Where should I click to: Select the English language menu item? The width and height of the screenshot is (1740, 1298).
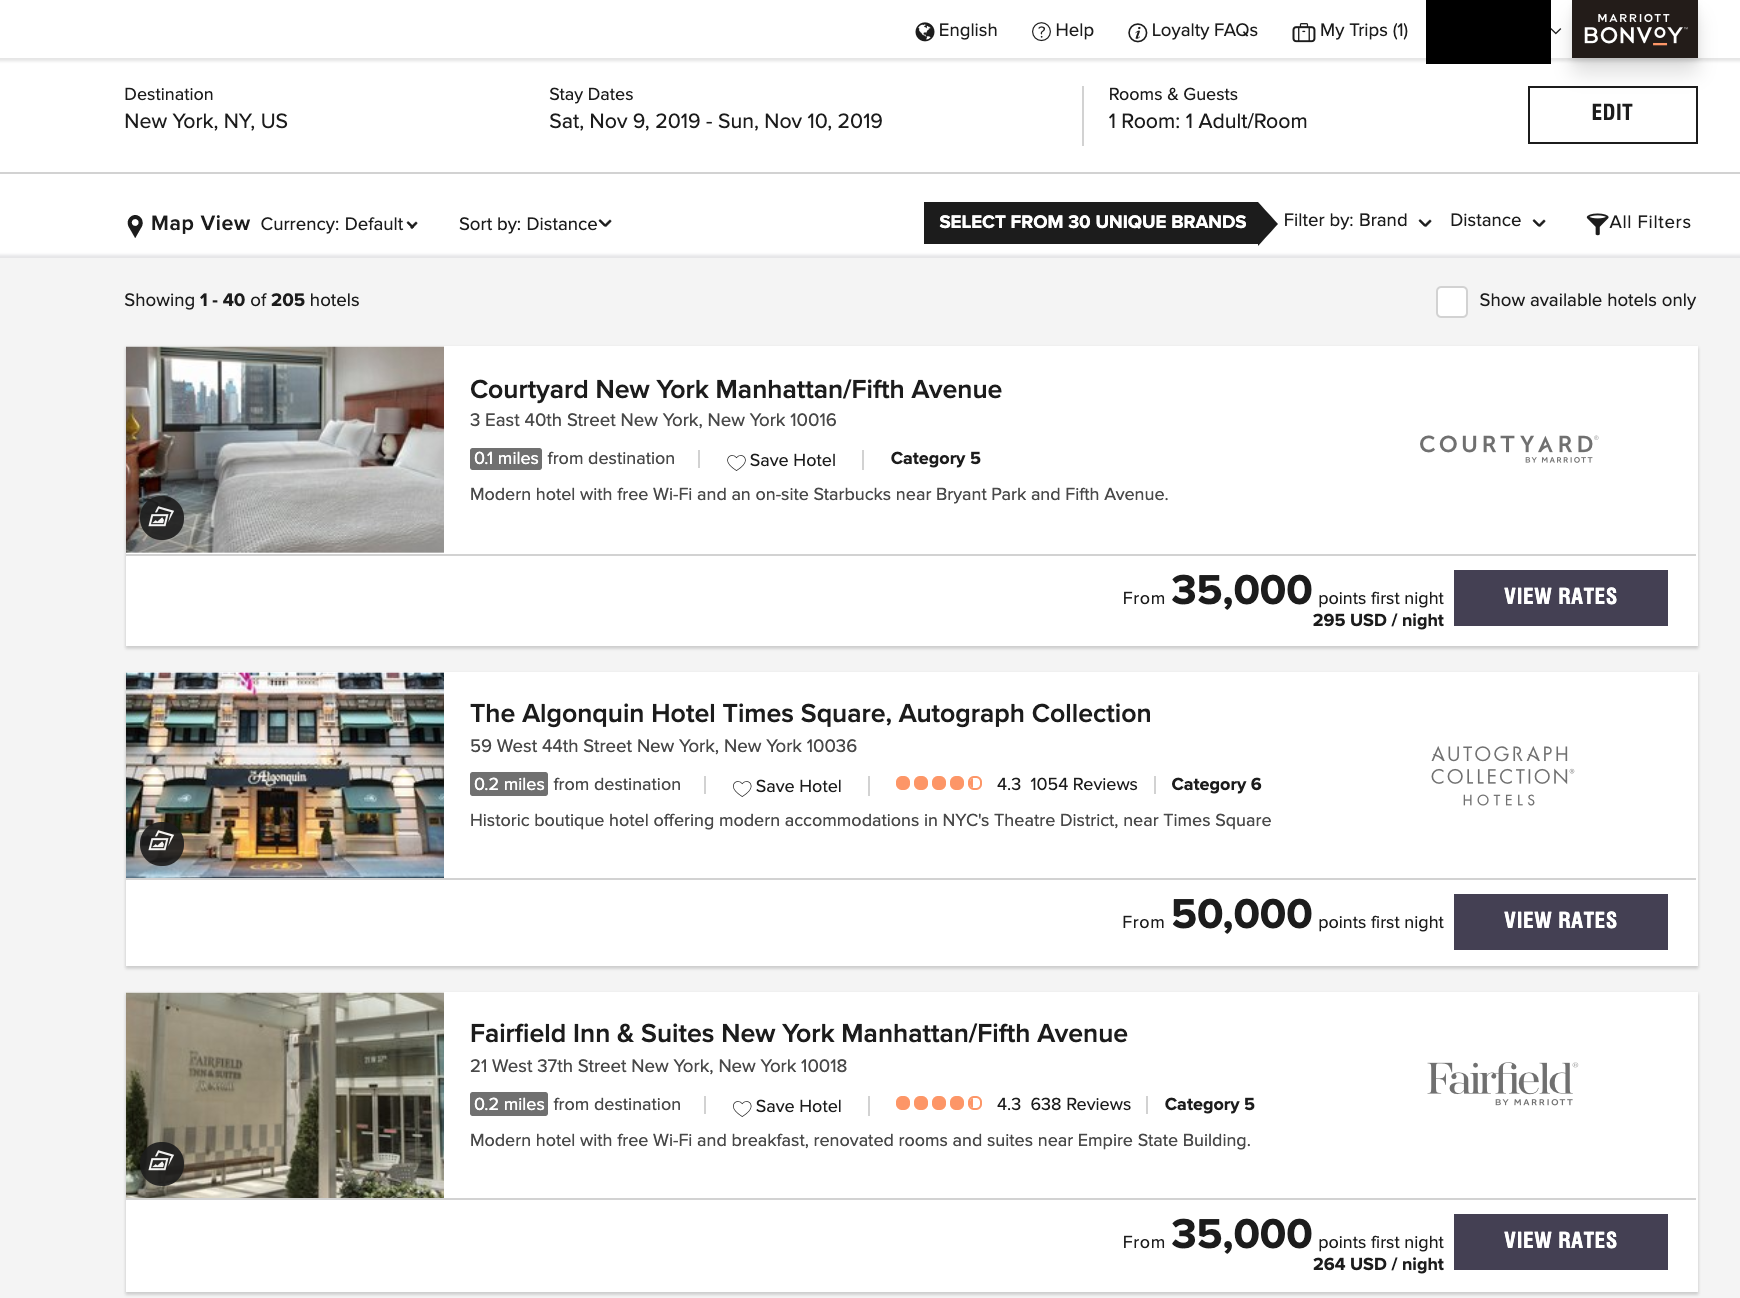pyautogui.click(x=956, y=31)
